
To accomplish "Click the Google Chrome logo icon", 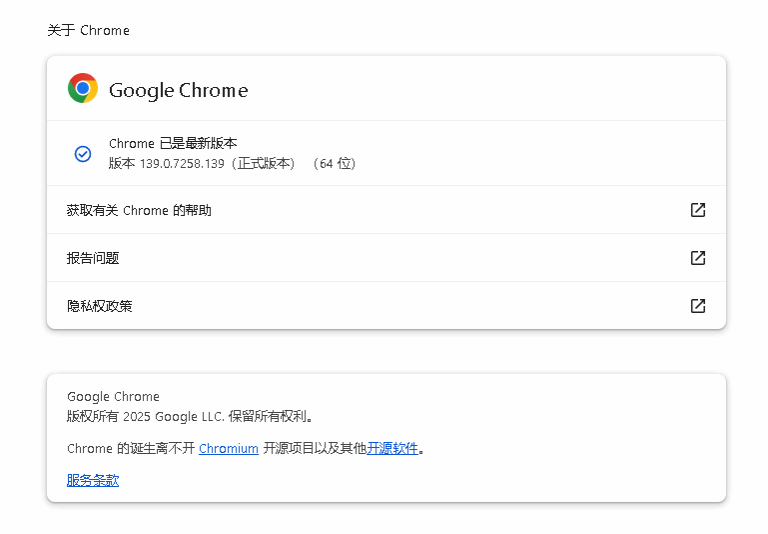I will click(x=82, y=89).
